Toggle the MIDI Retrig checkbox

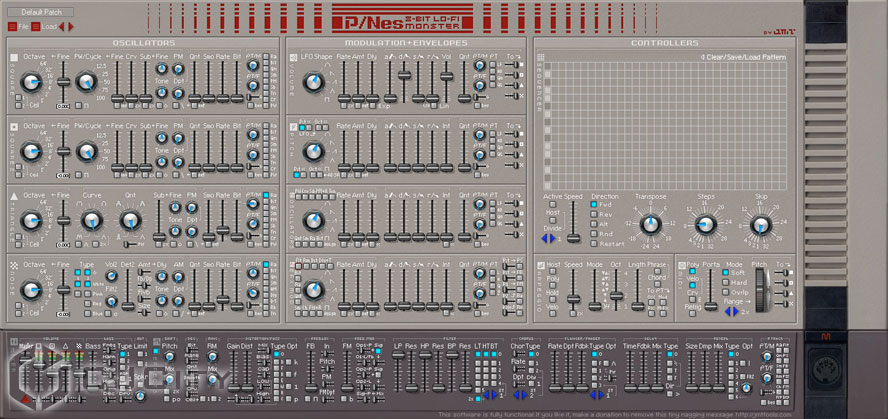pyautogui.click(x=691, y=315)
